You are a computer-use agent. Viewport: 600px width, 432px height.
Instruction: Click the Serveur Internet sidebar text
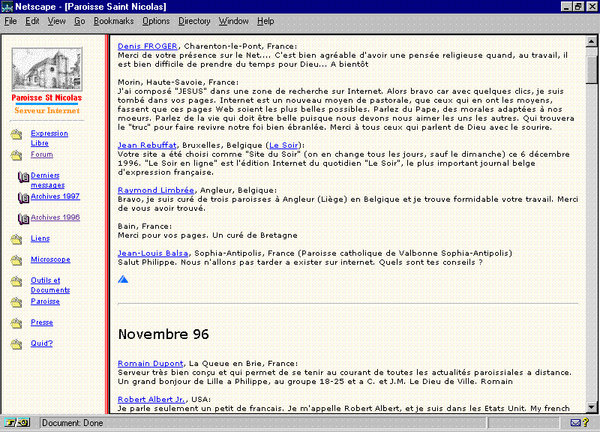(x=47, y=111)
